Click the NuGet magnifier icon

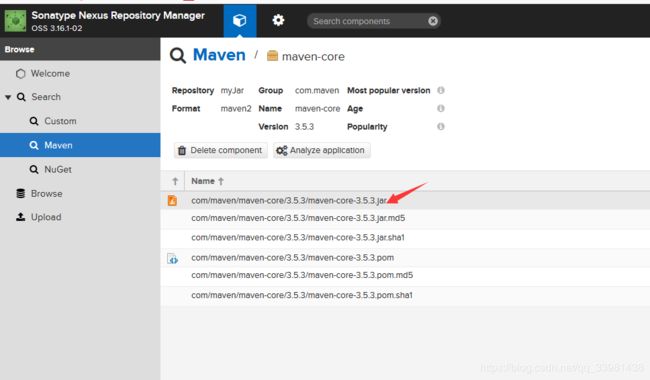click(34, 169)
